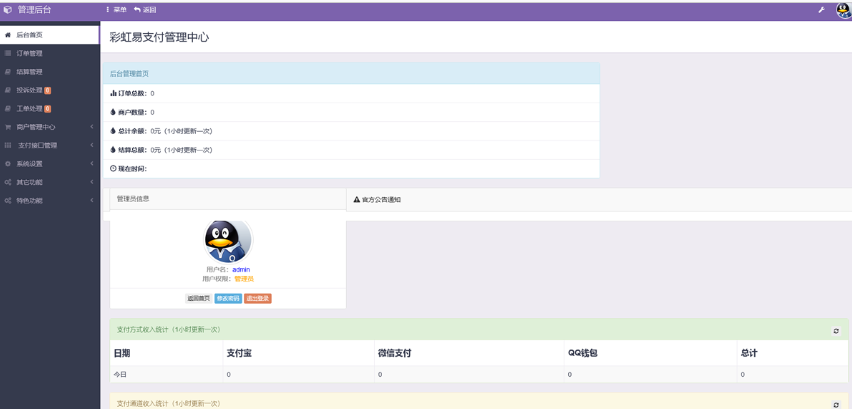Refresh the 支付通道收入统计 panel
Image resolution: width=852 pixels, height=409 pixels.
point(836,405)
